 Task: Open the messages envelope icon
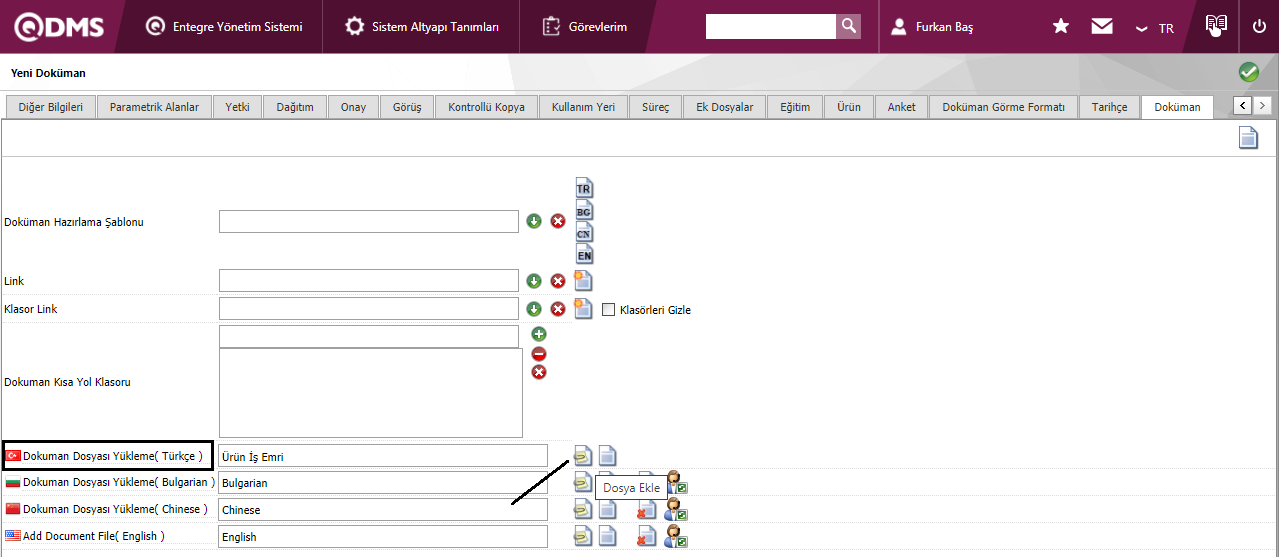point(1102,27)
